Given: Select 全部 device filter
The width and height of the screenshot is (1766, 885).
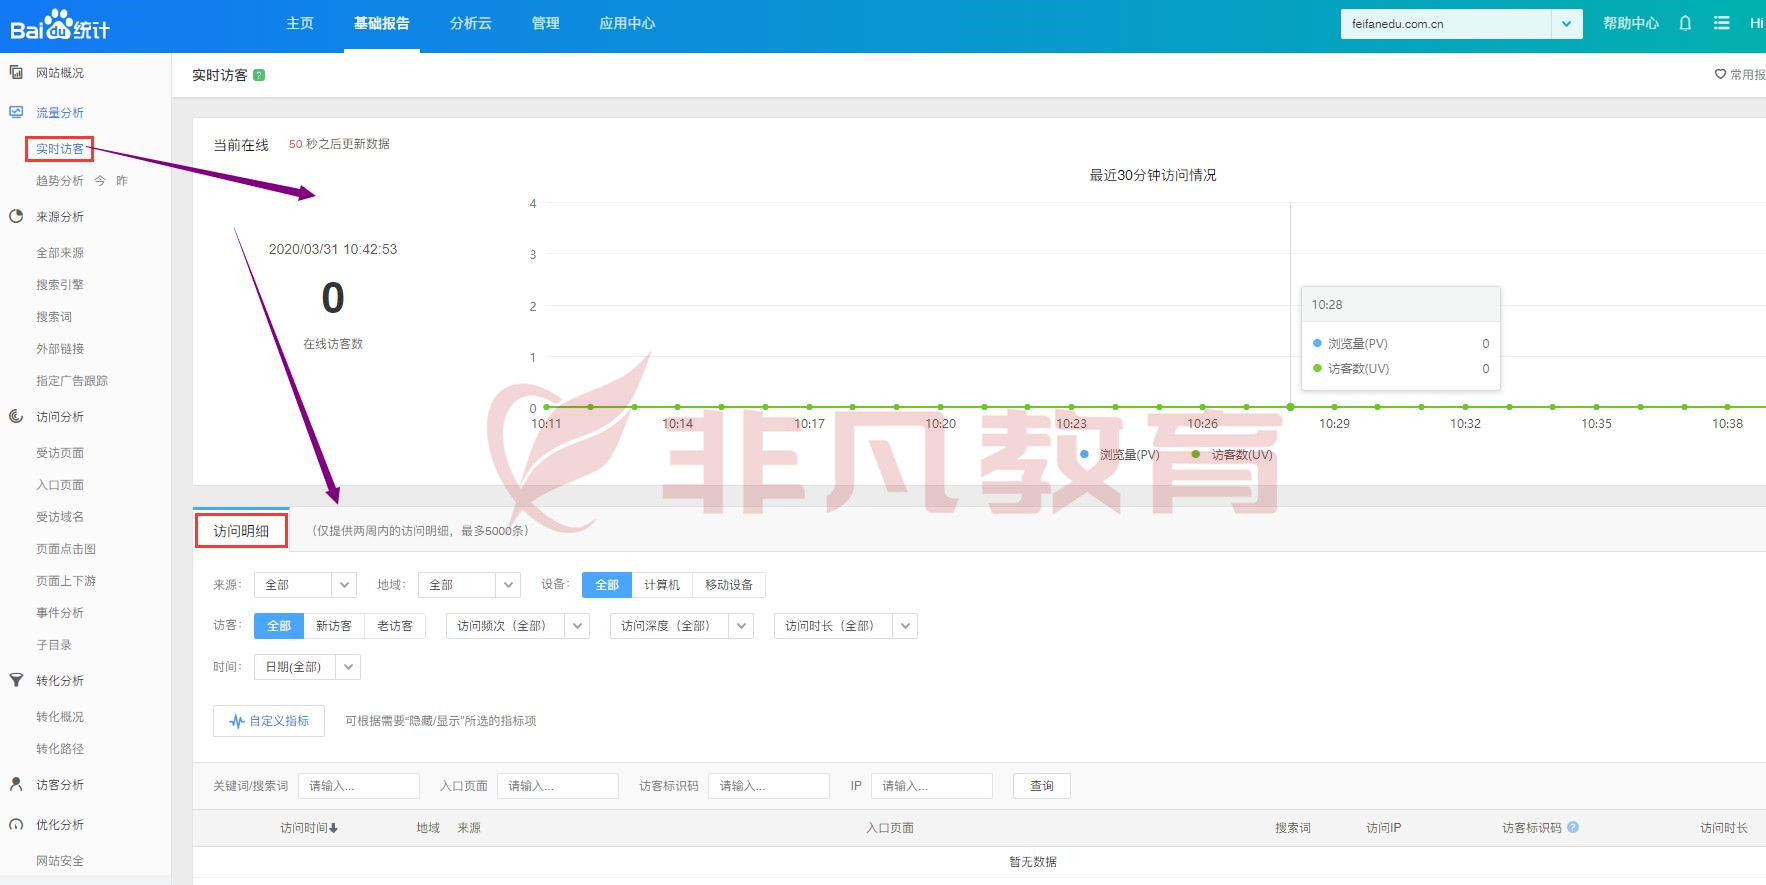Looking at the screenshot, I should coord(607,584).
